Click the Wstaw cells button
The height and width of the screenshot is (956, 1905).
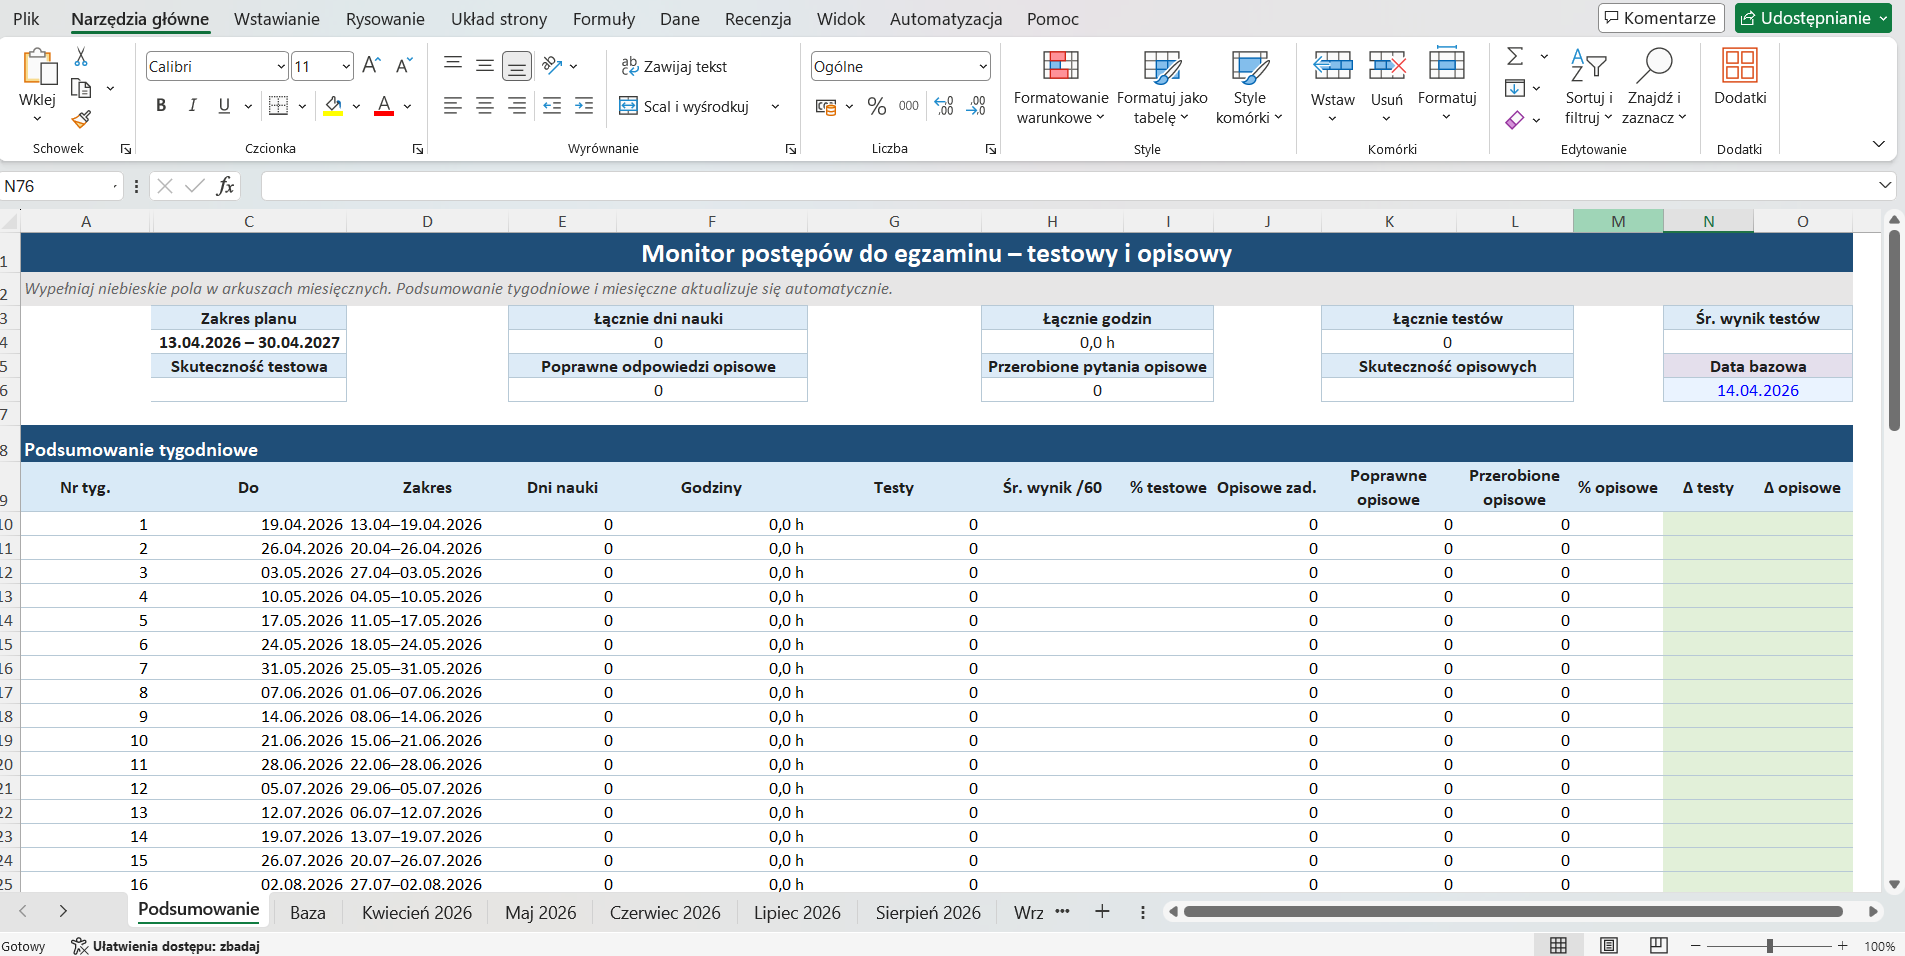point(1333,86)
